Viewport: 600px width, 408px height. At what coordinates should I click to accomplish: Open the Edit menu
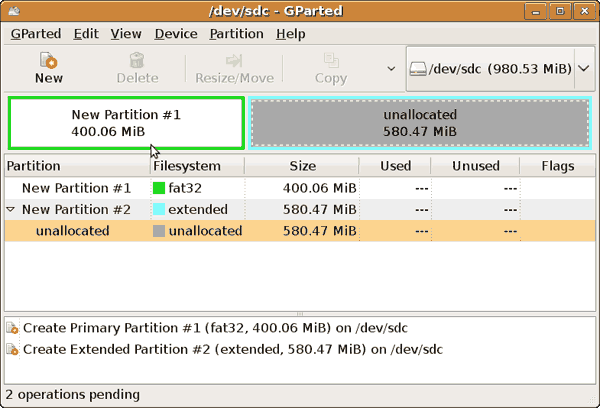86,34
